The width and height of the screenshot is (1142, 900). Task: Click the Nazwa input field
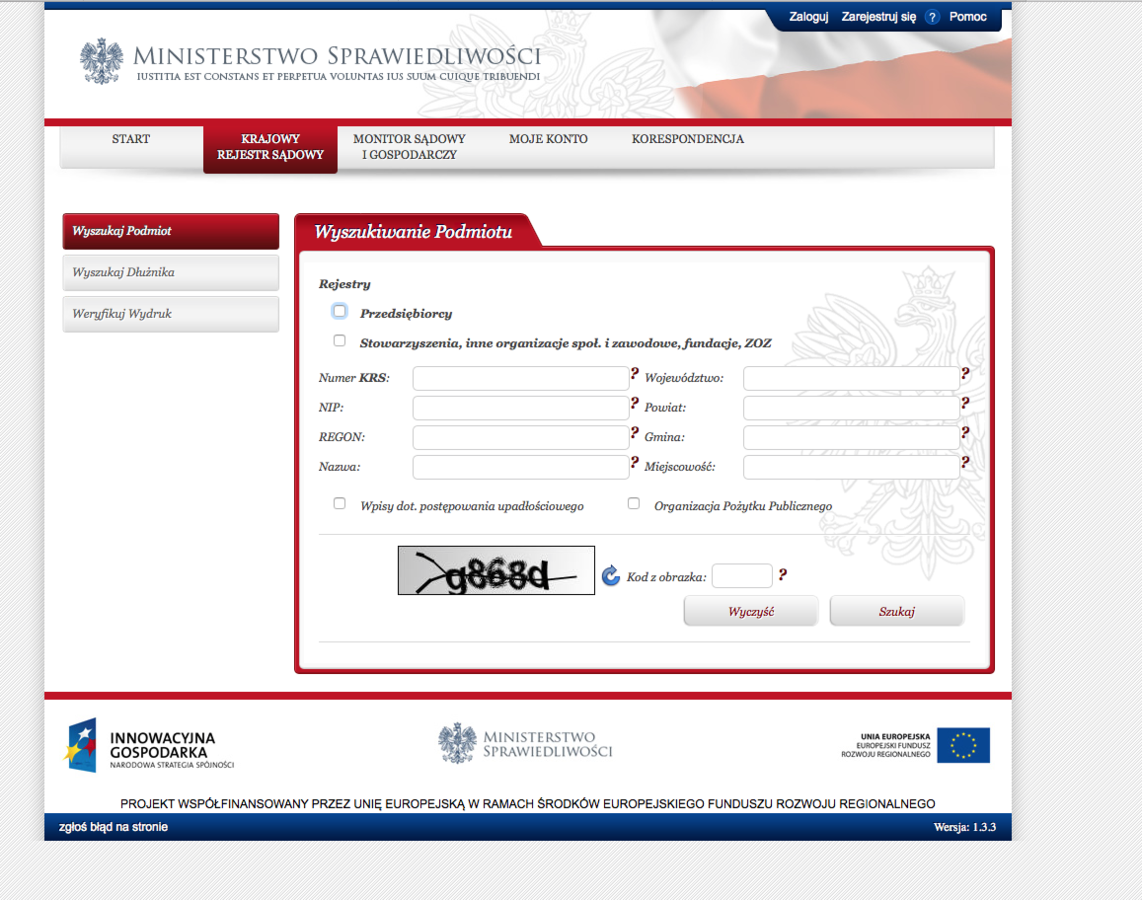pos(520,467)
